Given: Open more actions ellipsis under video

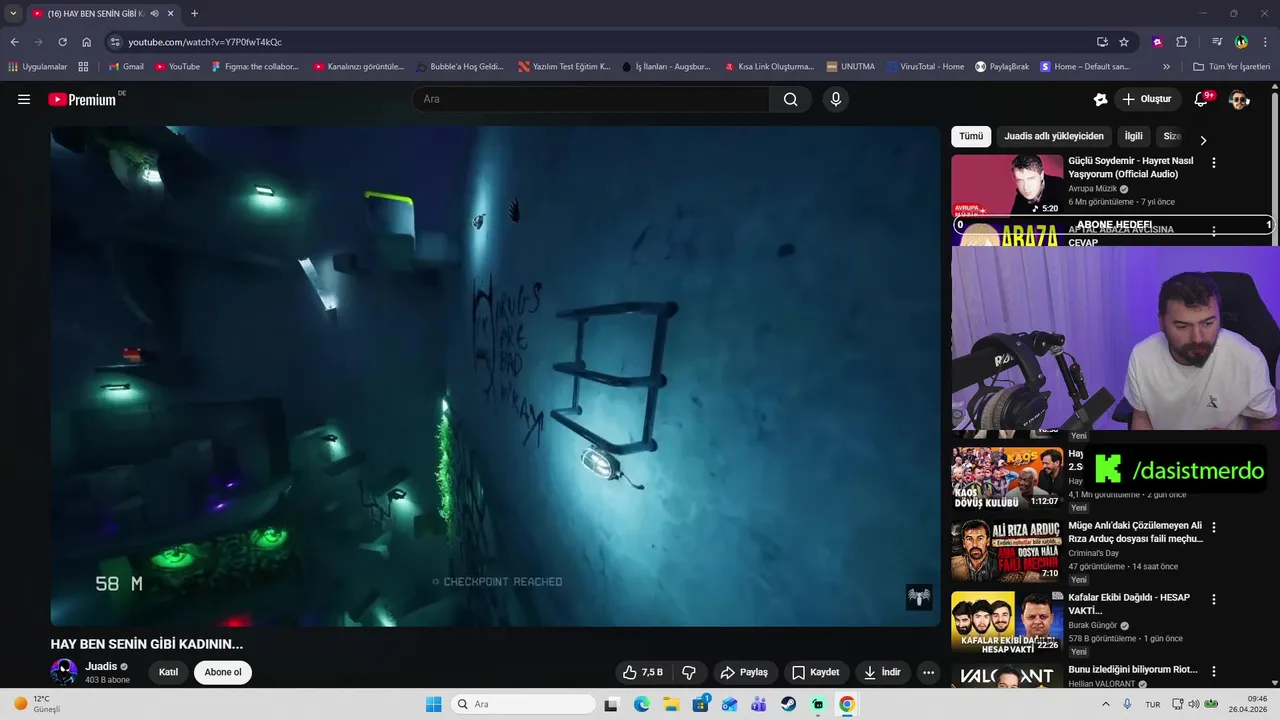Looking at the screenshot, I should point(928,672).
